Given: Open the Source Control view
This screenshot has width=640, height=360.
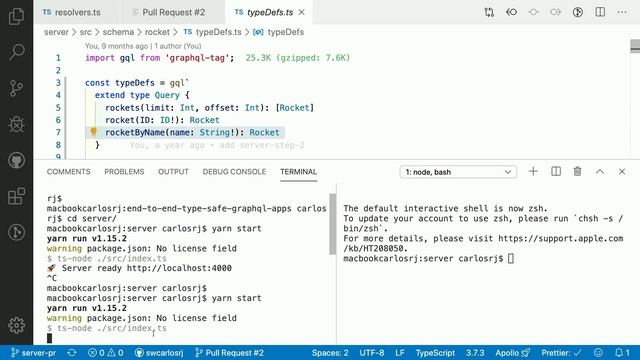Looking at the screenshot, I should [16, 88].
